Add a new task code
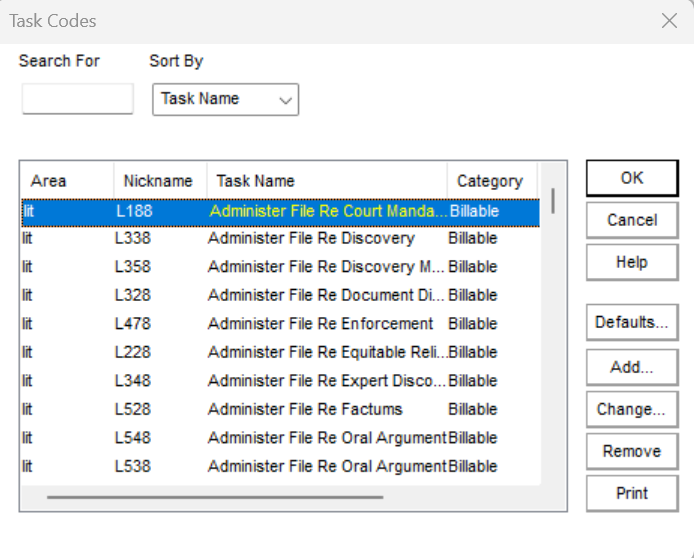Image resolution: width=694 pixels, height=558 pixels. point(631,367)
